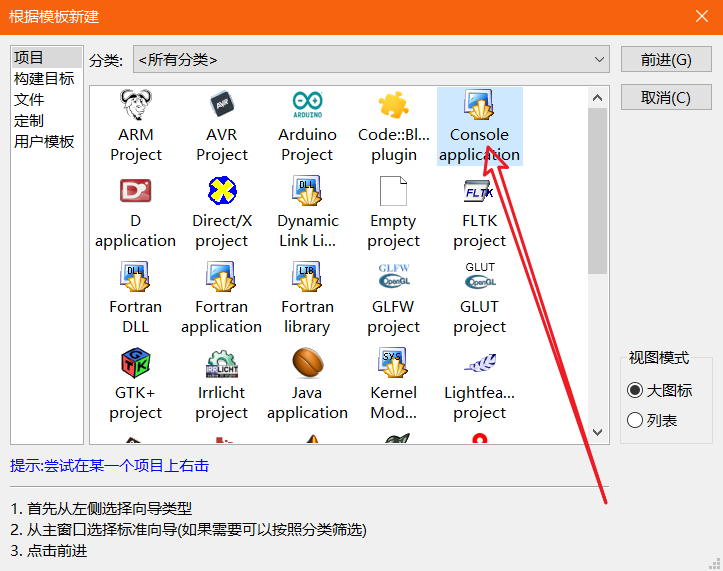Open the 定制 wizard type
This screenshot has height=571, width=723.
(47, 121)
